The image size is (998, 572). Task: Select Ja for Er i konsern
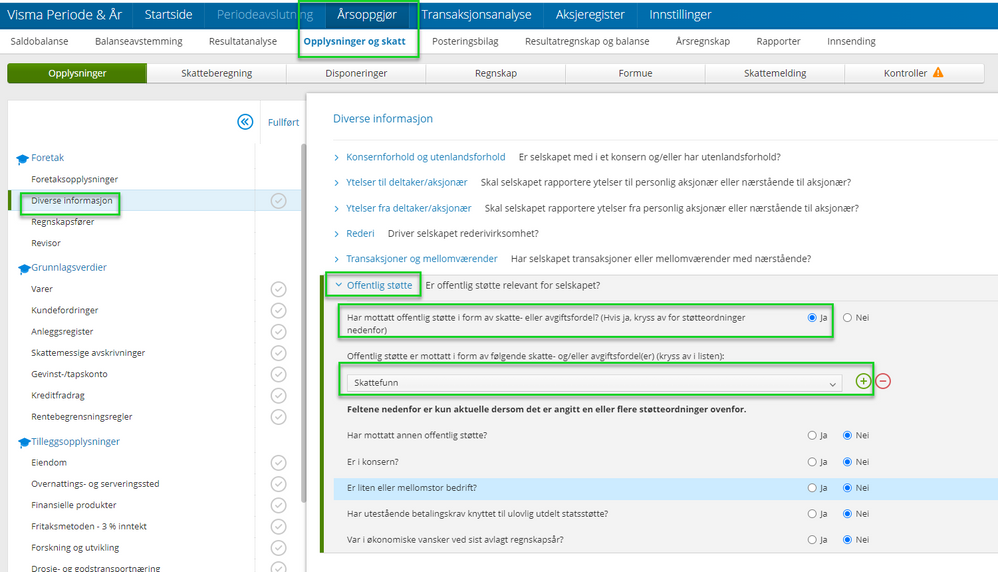[x=812, y=462]
